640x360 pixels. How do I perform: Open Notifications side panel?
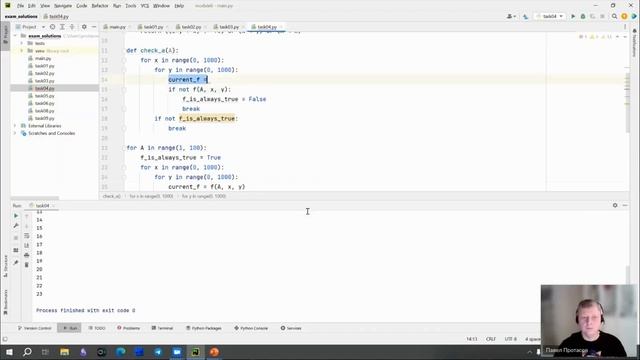pyautogui.click(x=635, y=43)
